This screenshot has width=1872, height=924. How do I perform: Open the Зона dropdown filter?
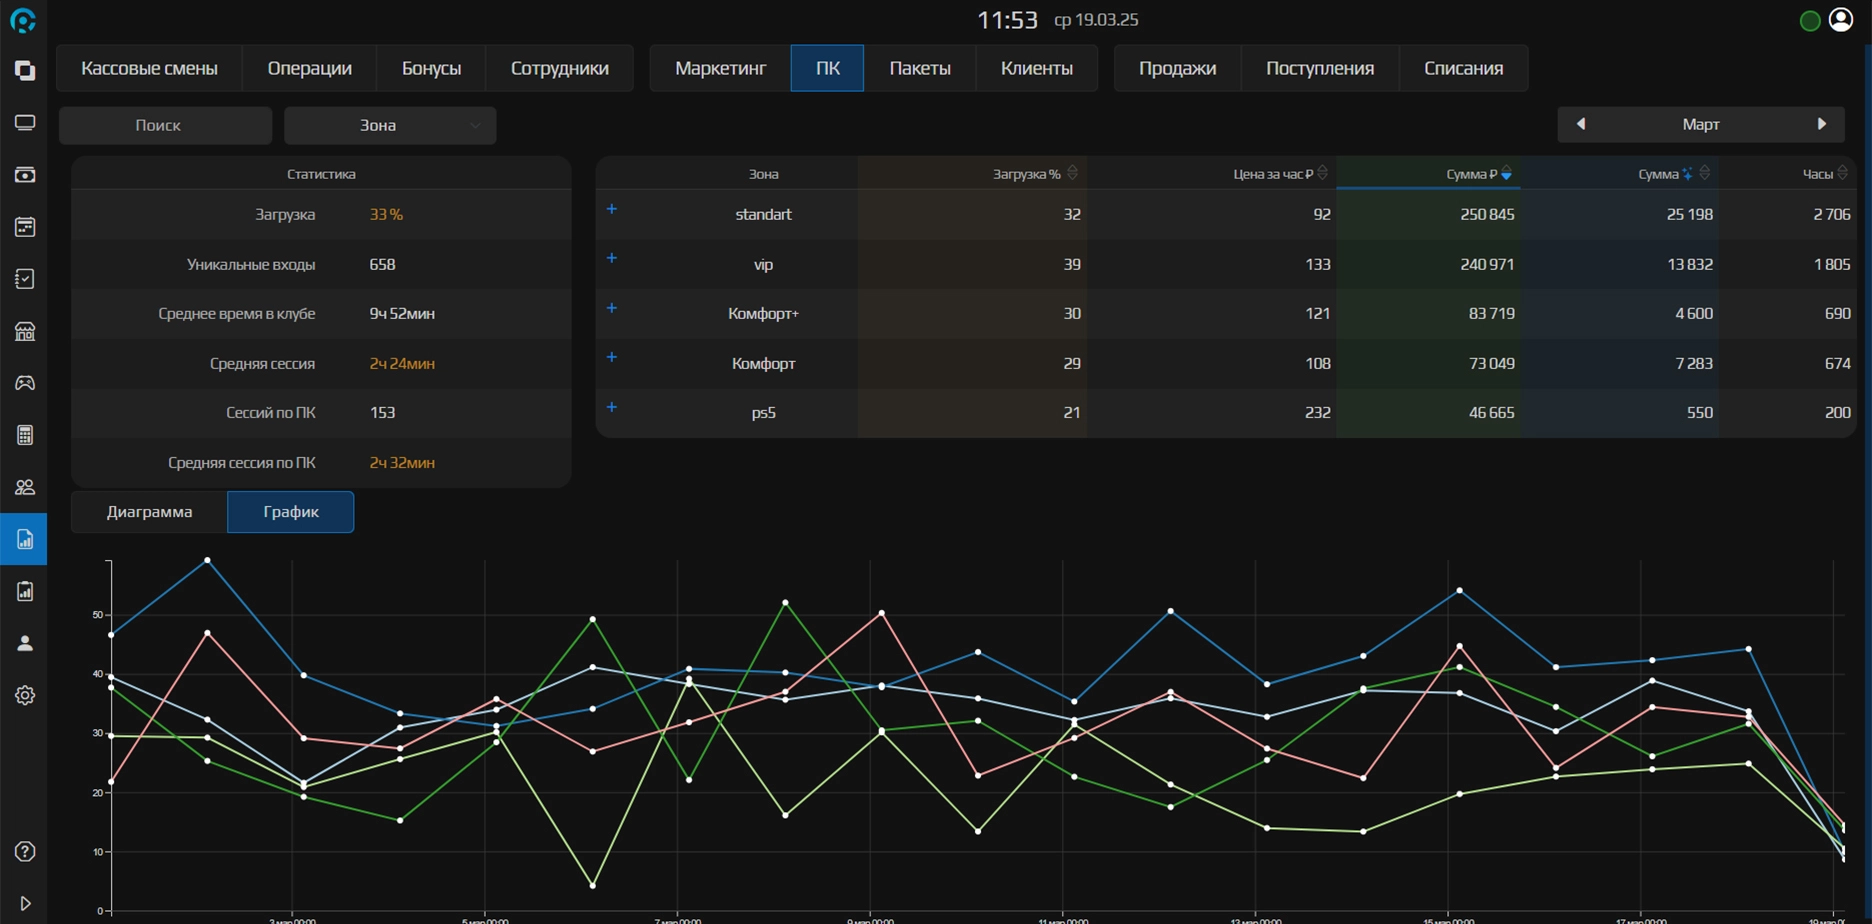pos(390,125)
